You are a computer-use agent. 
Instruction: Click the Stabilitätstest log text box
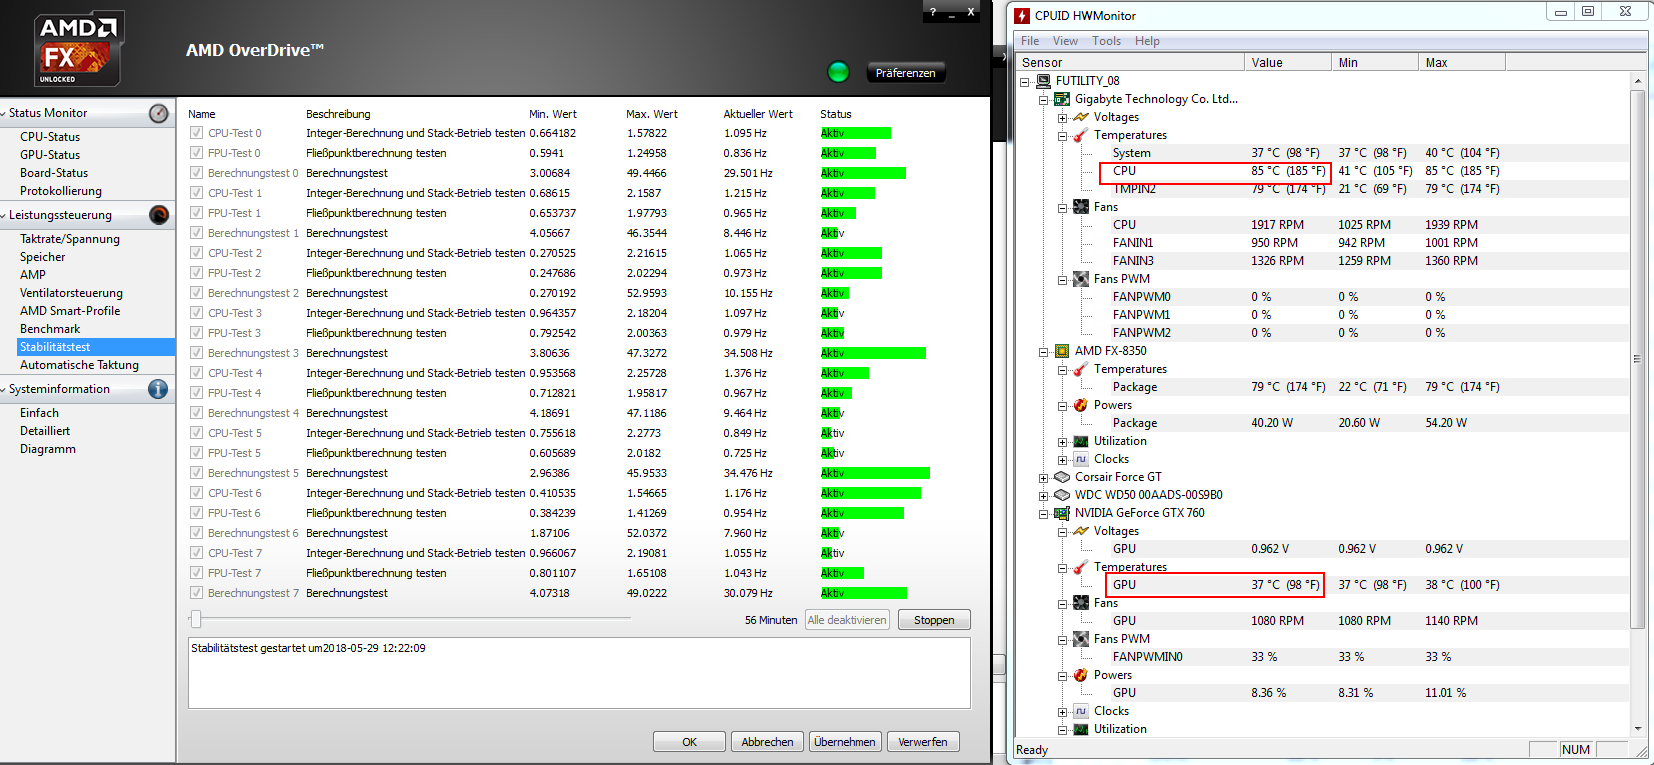[579, 673]
